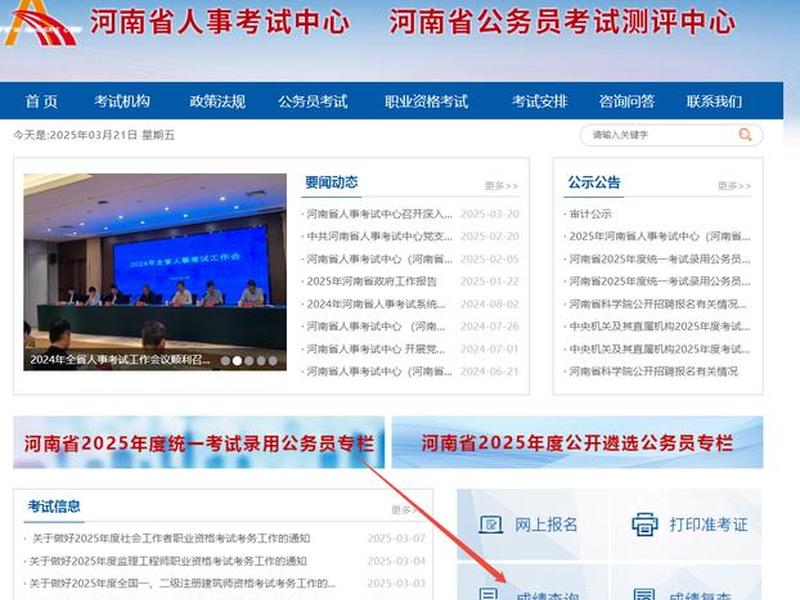The height and width of the screenshot is (600, 800).
Task: Open 河南省2025年度统一考试录用公务员专栏 banner
Action: coord(199,442)
